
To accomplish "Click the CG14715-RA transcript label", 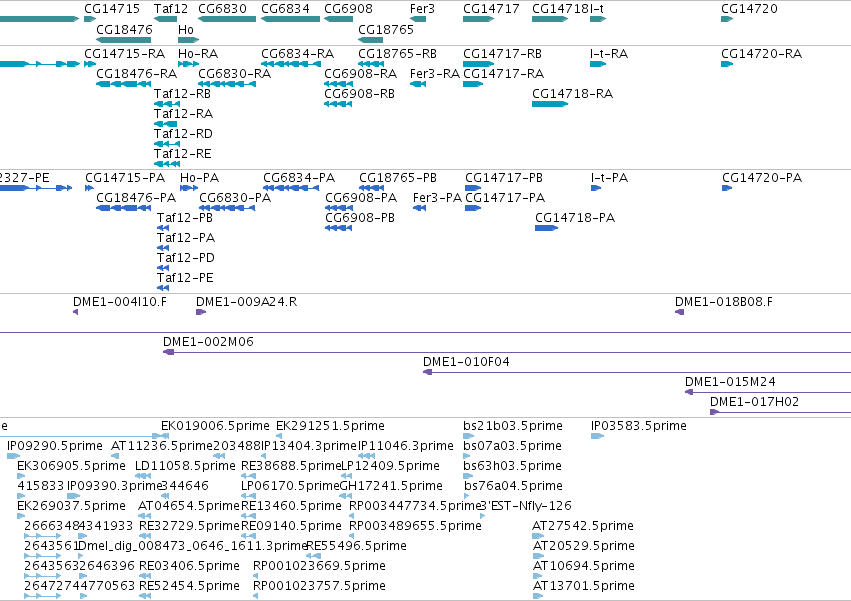I will pos(124,54).
